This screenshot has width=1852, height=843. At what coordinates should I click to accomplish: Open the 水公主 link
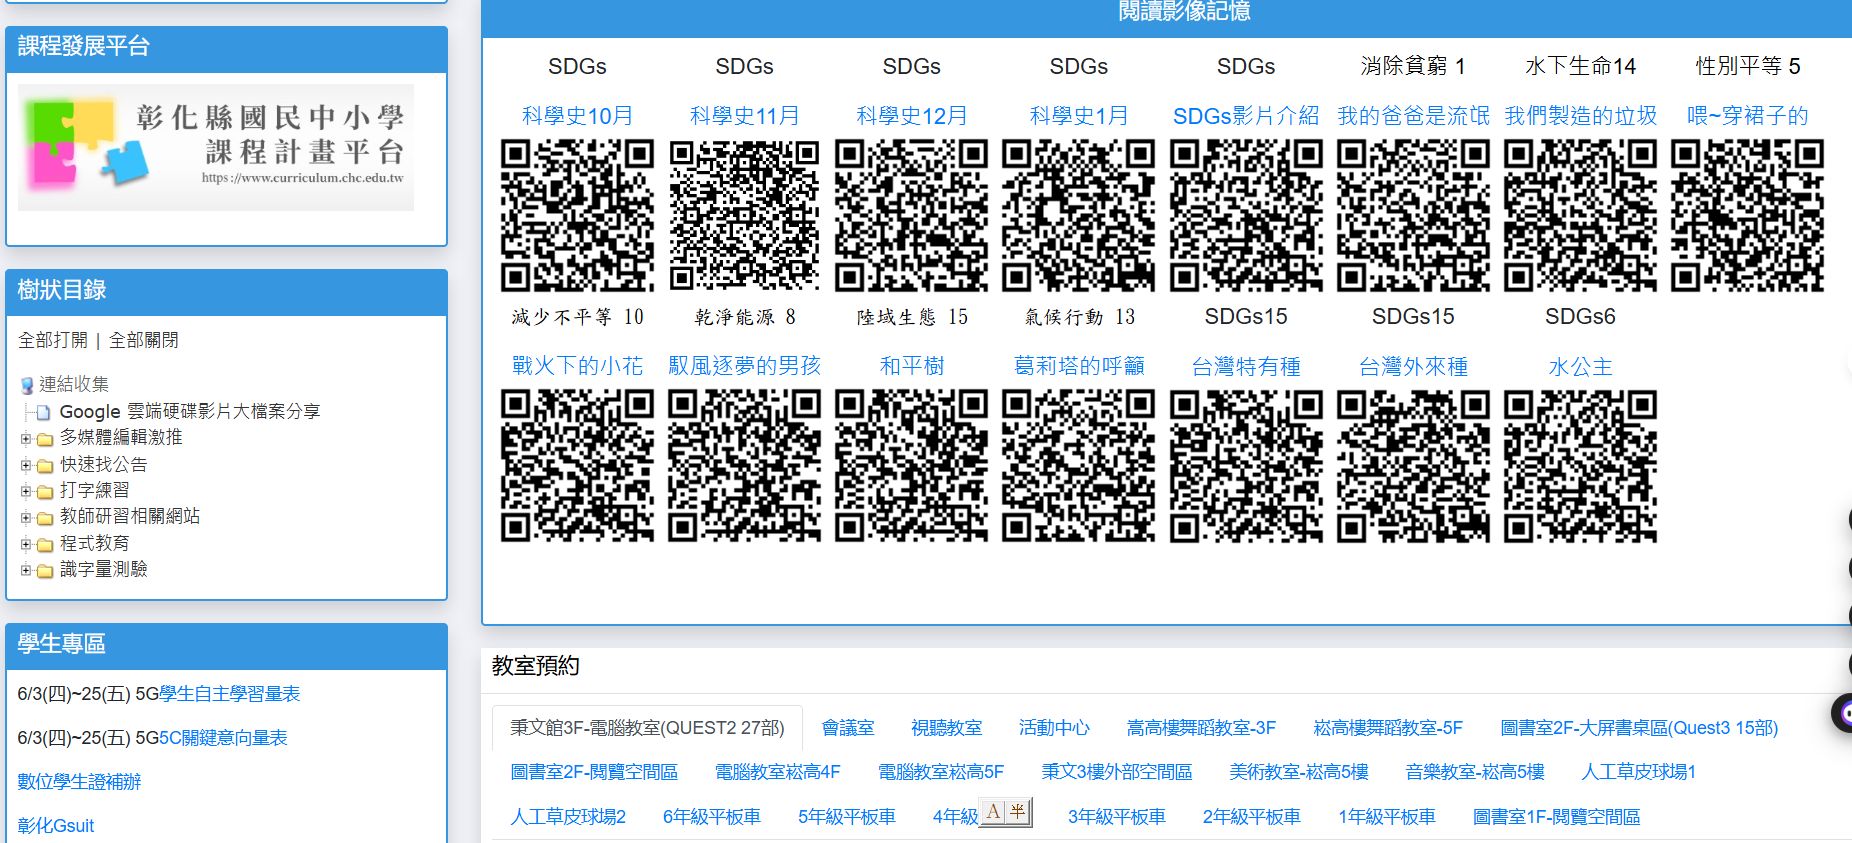point(1580,367)
